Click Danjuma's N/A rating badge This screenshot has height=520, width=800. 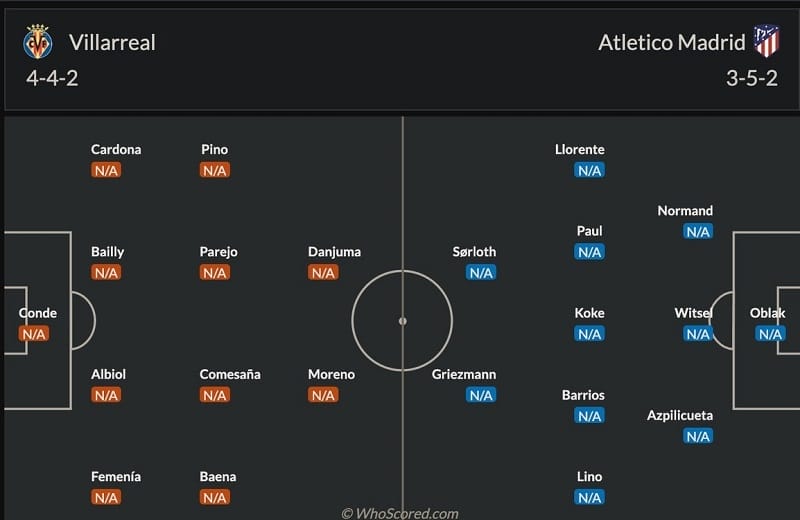[x=323, y=272]
